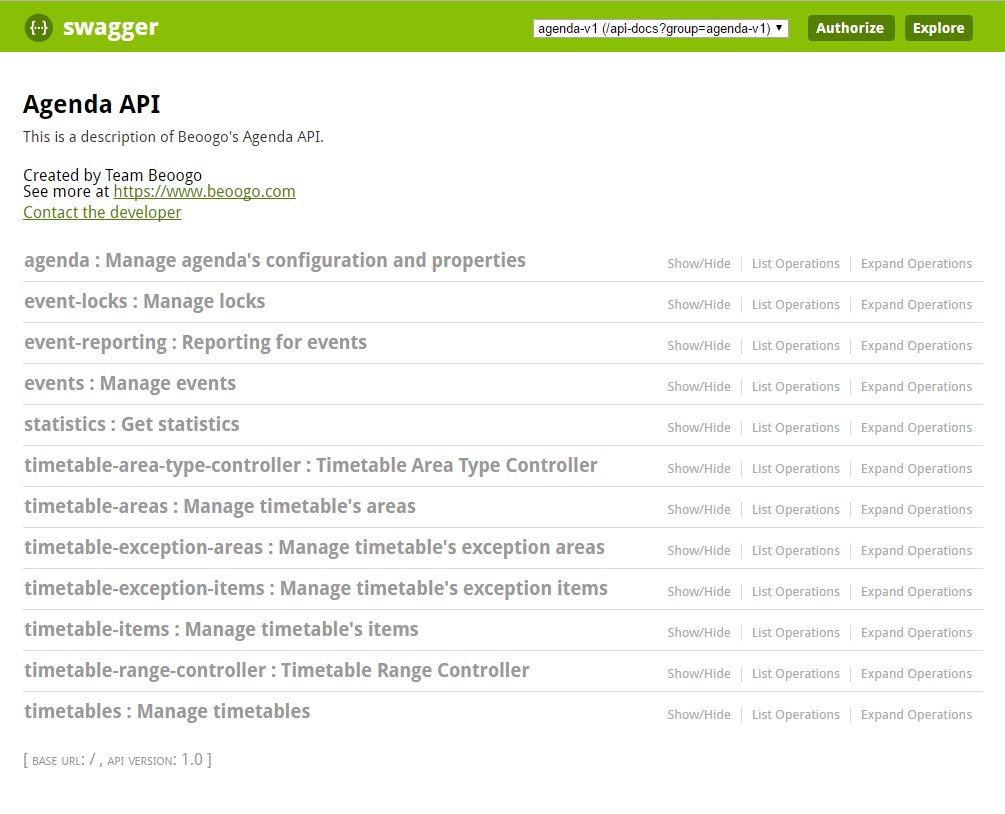Expand Operations for the agenda section
Viewport: 1005px width, 814px height.
point(917,263)
